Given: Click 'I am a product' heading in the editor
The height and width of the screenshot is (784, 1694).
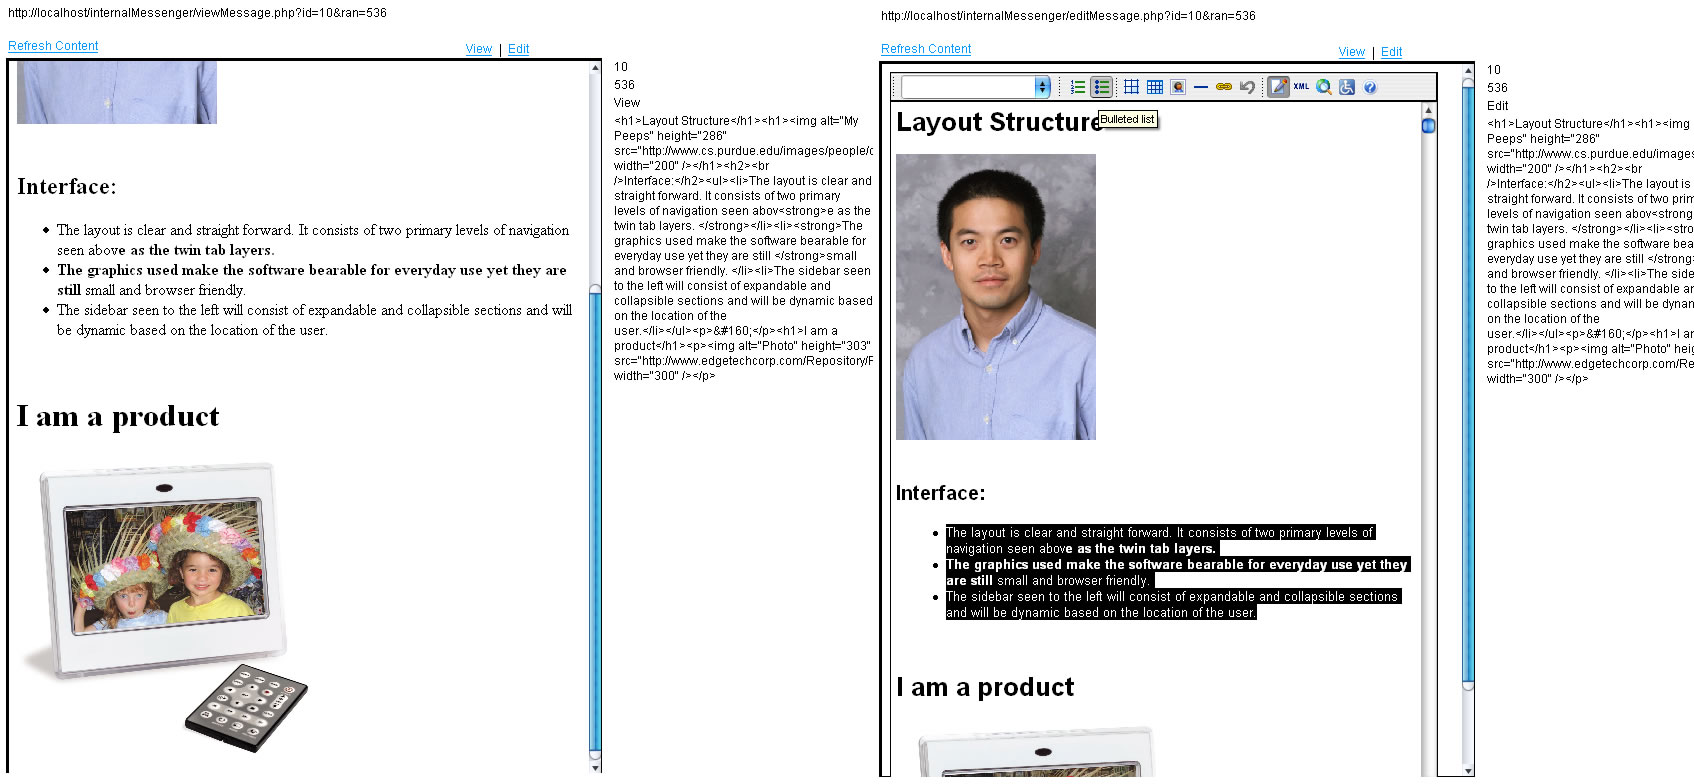Looking at the screenshot, I should click(985, 687).
